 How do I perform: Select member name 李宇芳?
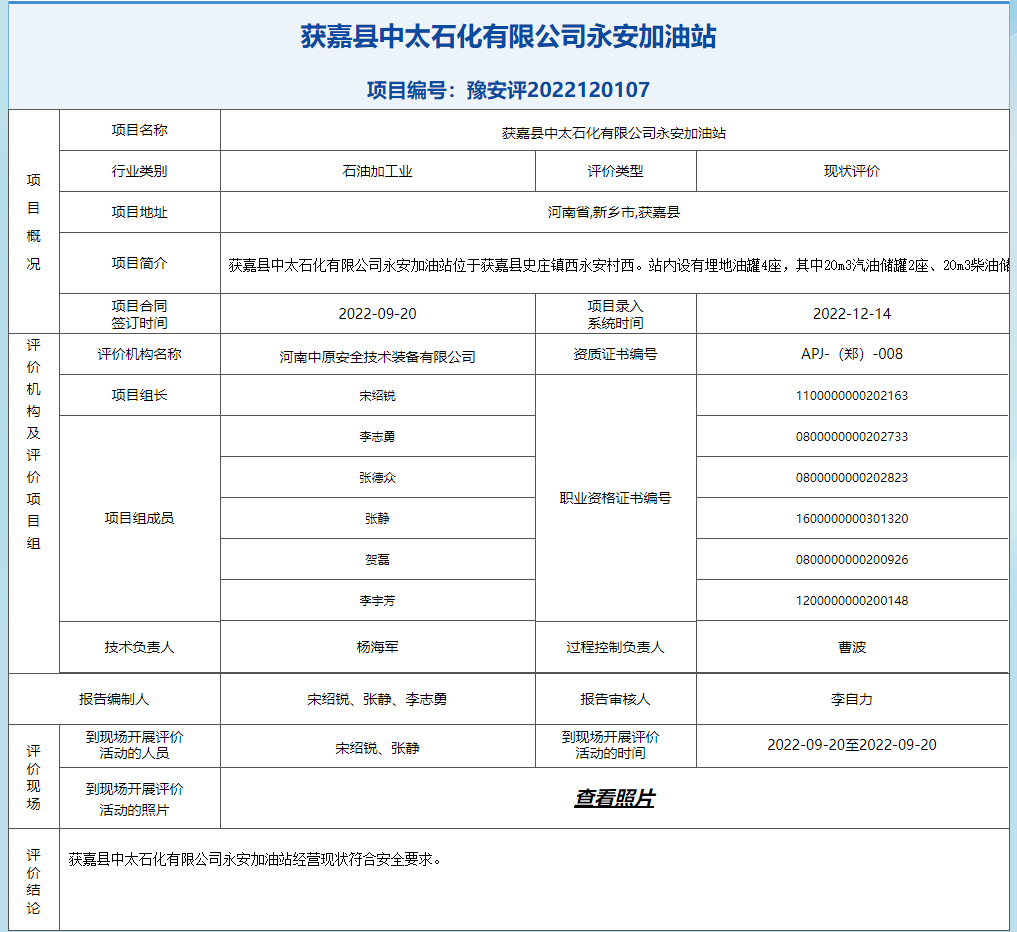coord(377,601)
